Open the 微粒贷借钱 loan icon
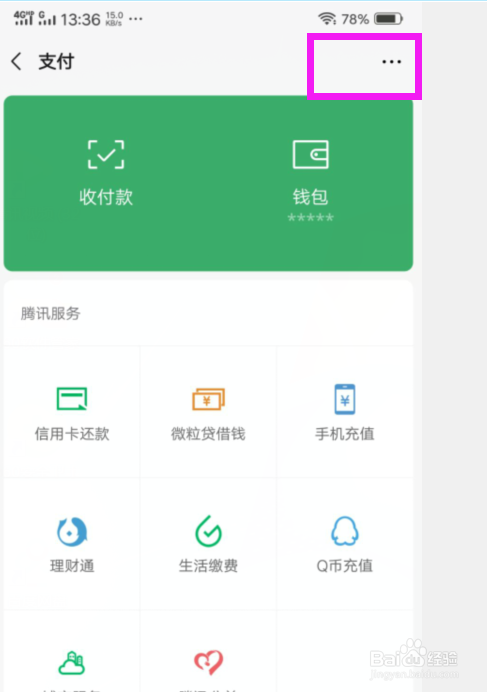This screenshot has height=692, width=487. (x=208, y=399)
